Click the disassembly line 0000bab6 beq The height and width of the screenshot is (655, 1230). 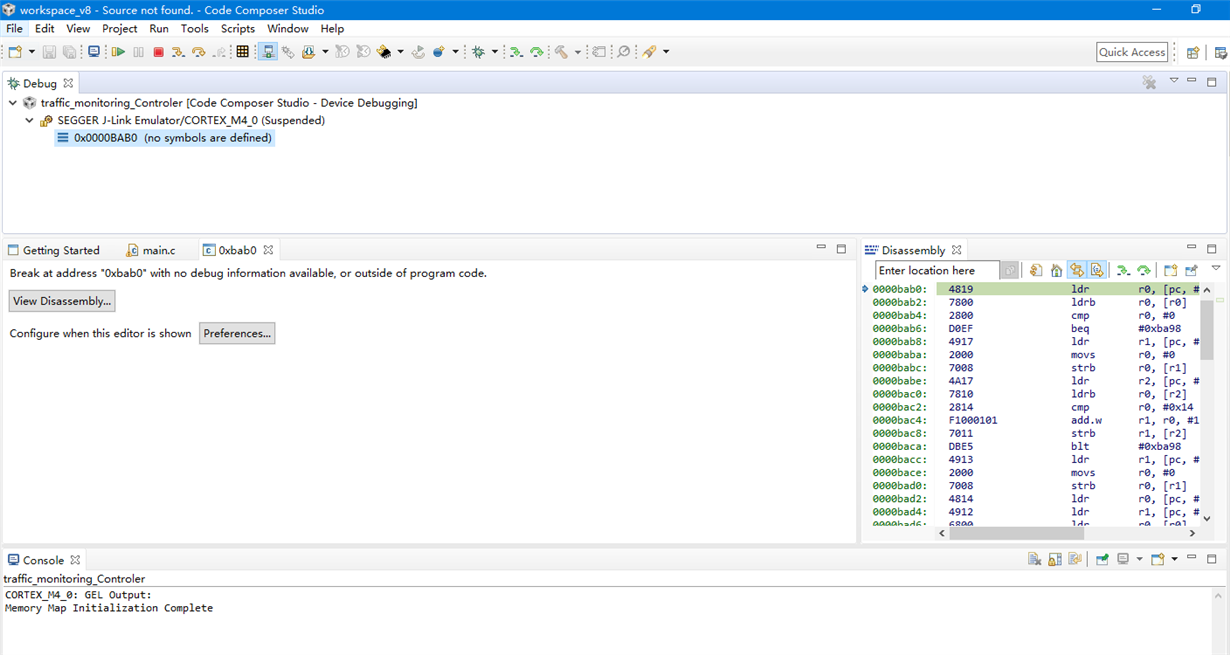click(1035, 329)
